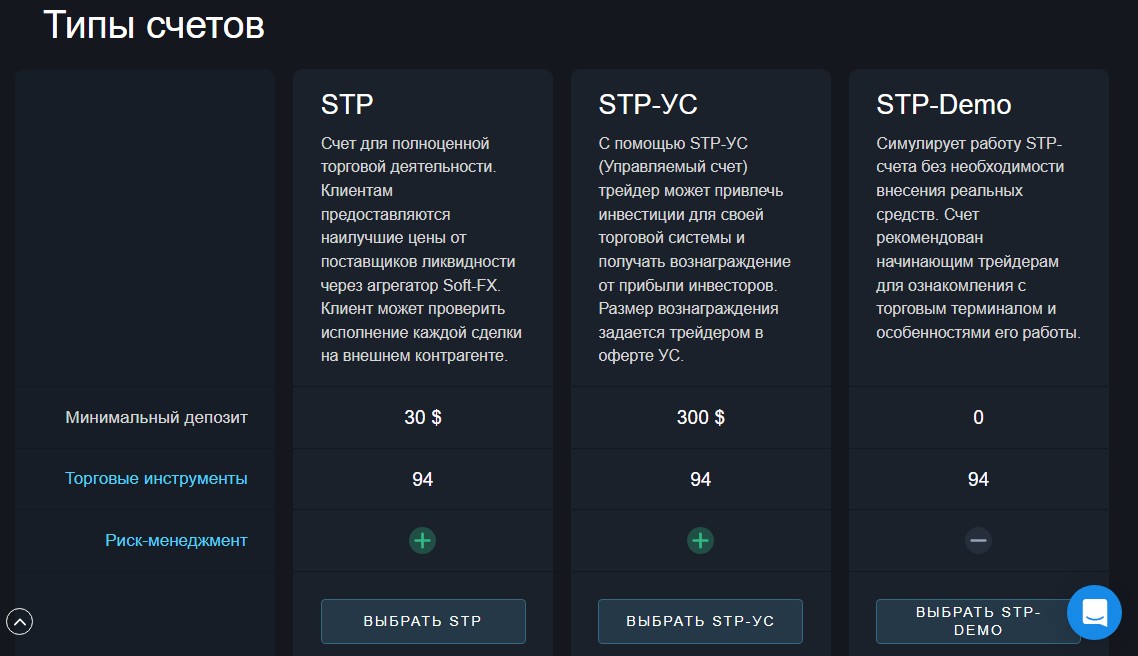This screenshot has height=656, width=1138.
Task: Click the 0 deposit value for STP-Demo
Action: (978, 418)
